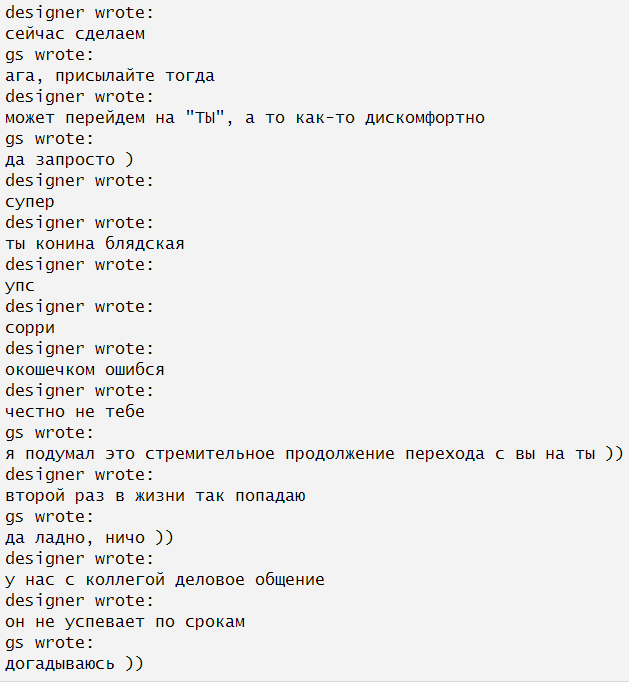The height and width of the screenshot is (682, 629).
Task: Click the message "сейчас сделаем"
Action: click(x=75, y=34)
